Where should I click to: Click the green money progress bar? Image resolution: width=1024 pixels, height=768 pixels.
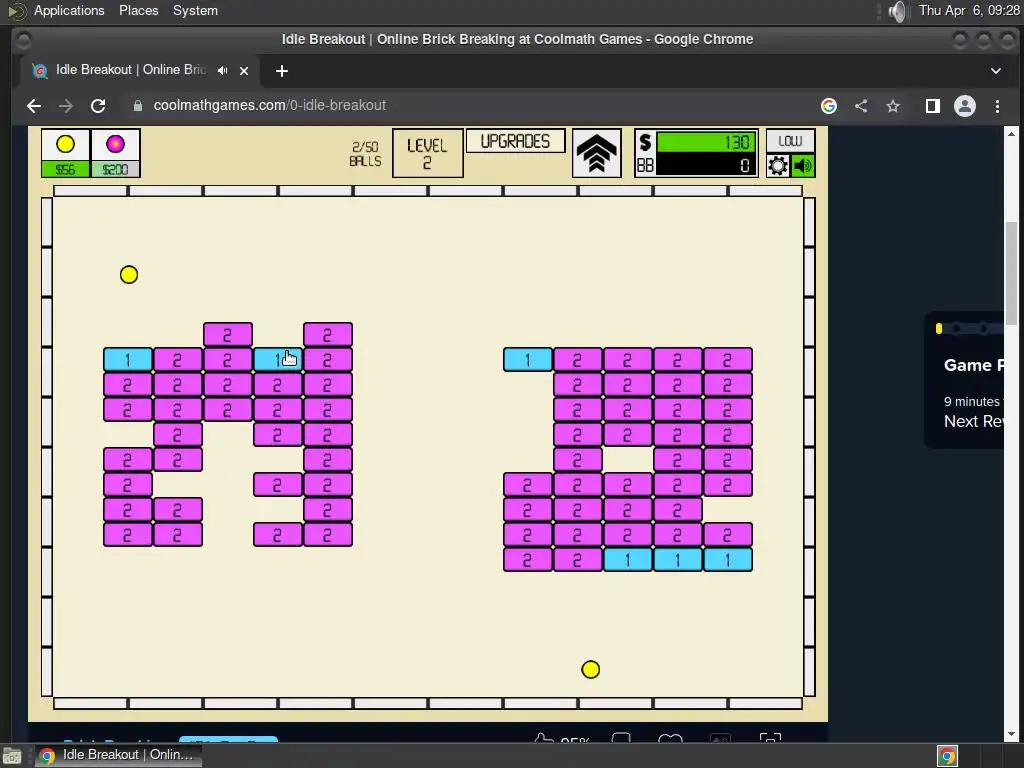(707, 142)
